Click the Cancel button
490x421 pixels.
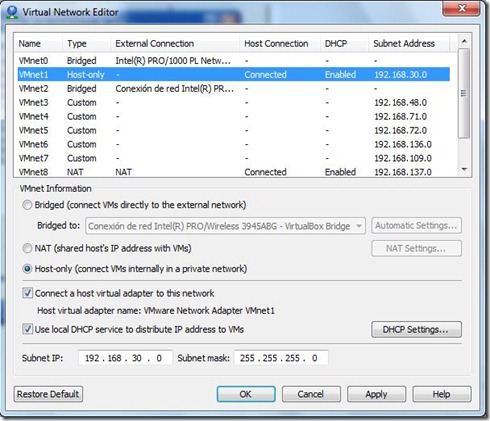coord(311,394)
